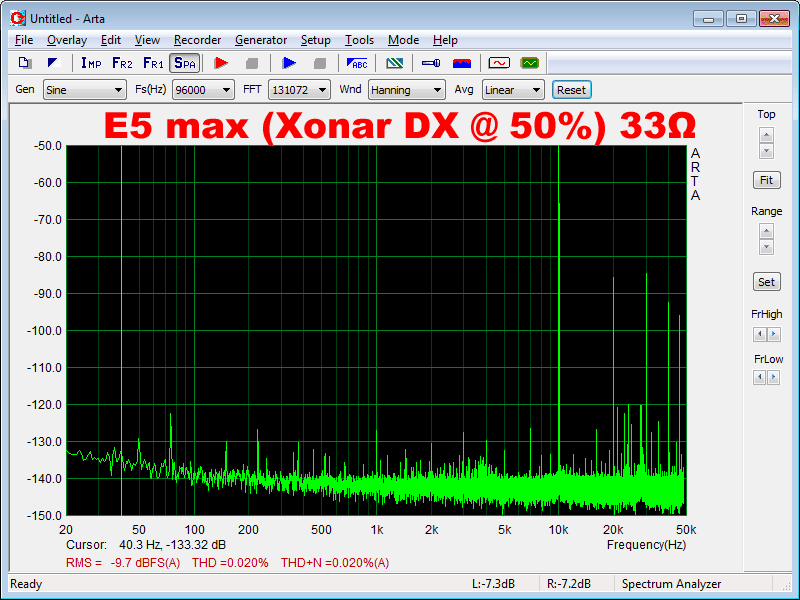
Task: Maximize the Arta window
Action: 741,19
